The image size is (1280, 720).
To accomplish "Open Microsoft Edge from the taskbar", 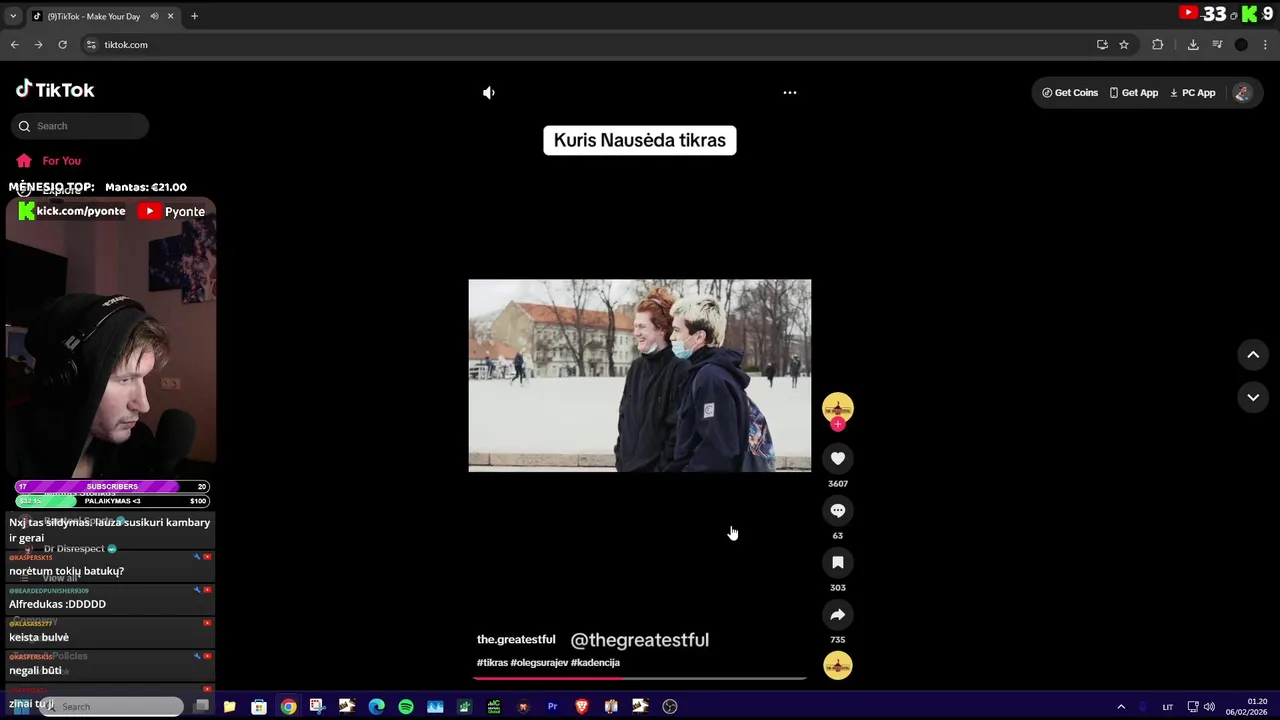I will [376, 706].
